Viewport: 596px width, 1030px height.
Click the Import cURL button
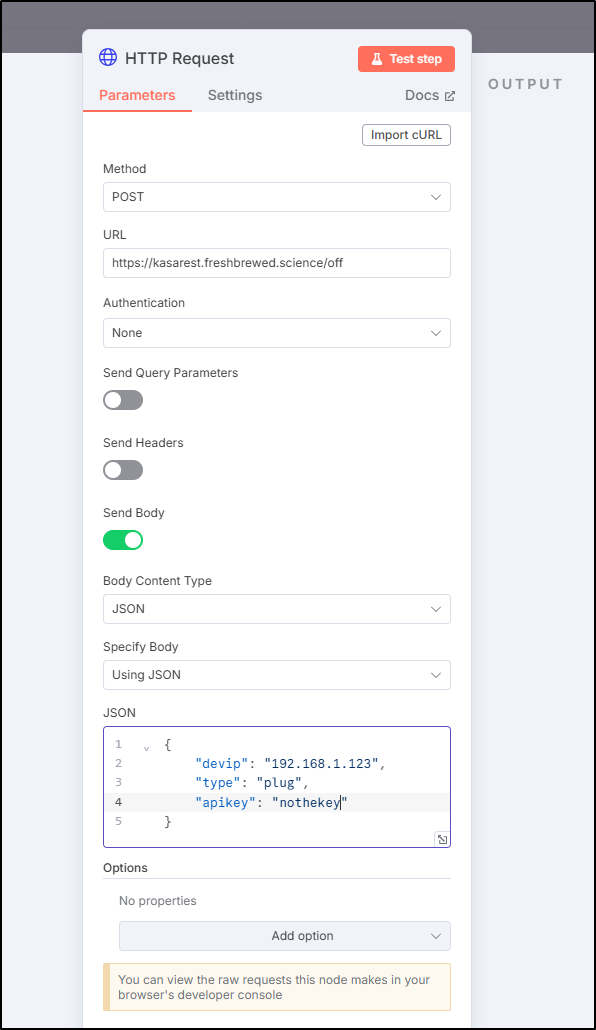pyautogui.click(x=406, y=135)
